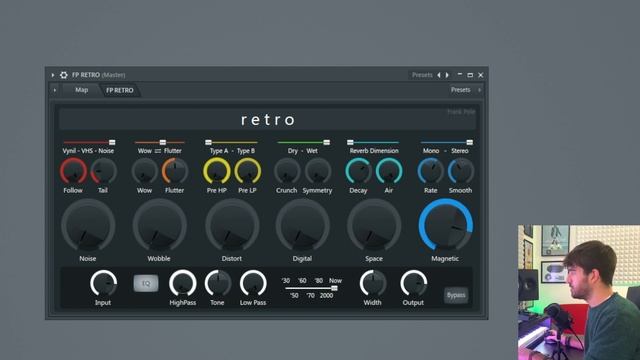Screen dimensions: 640x360
Task: Toggle the Bypass button
Action: [456, 295]
